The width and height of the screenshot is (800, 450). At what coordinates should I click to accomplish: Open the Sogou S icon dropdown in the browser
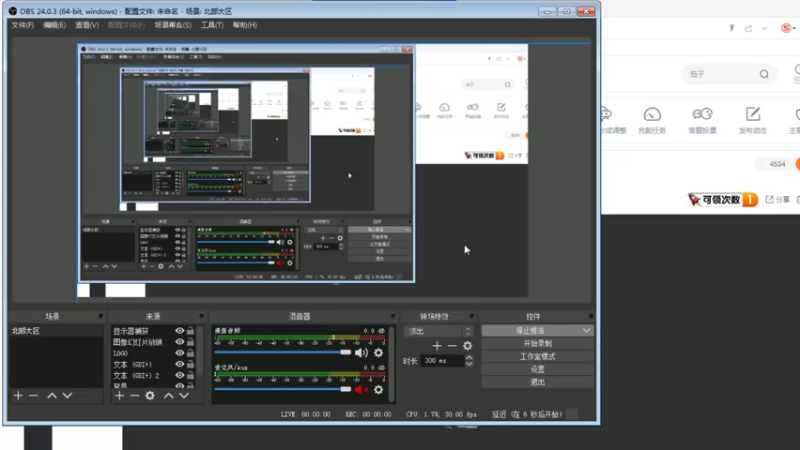[789, 28]
